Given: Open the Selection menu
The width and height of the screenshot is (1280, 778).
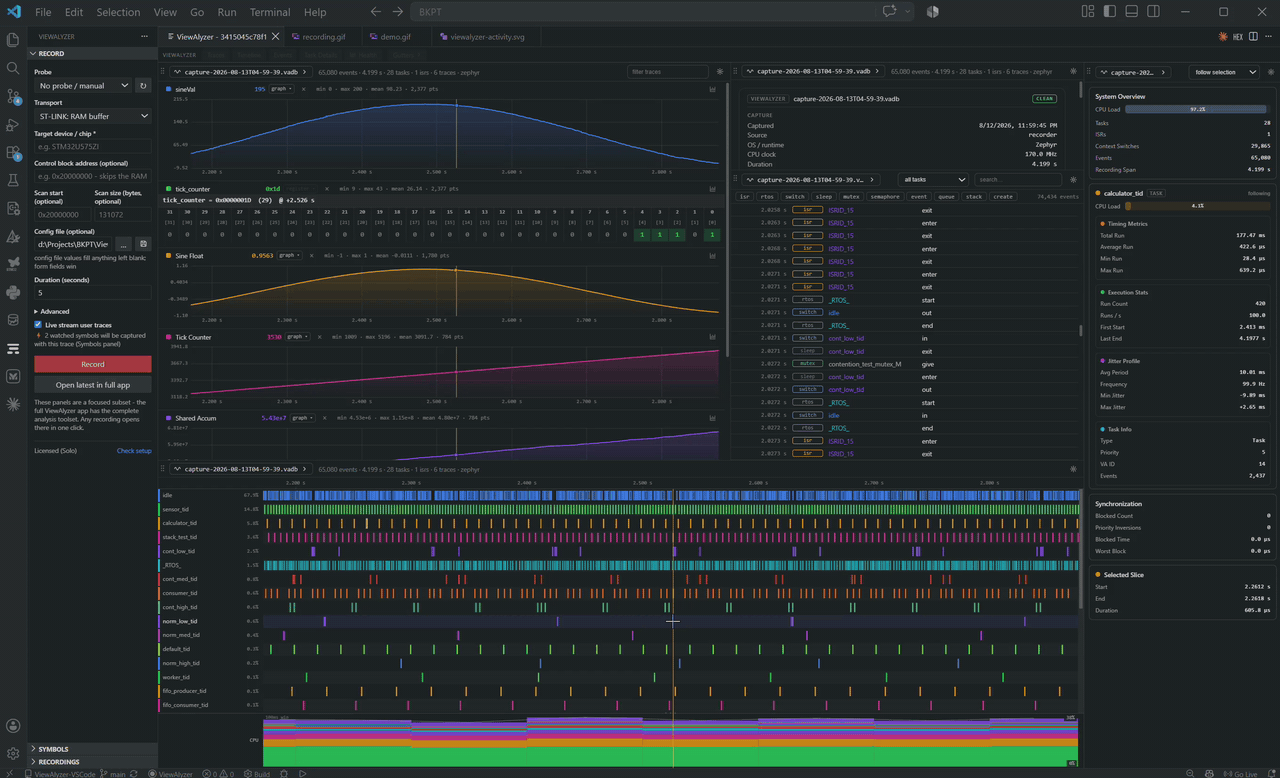Looking at the screenshot, I should point(118,12).
